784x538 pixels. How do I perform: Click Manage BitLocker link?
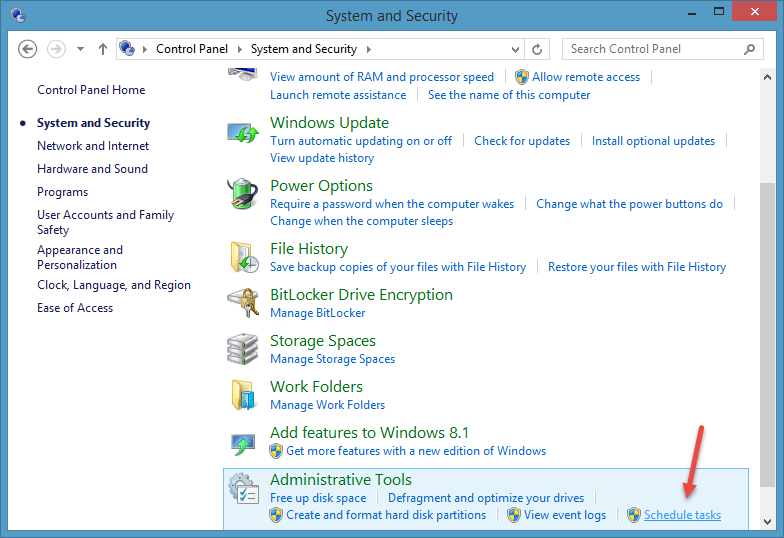[317, 313]
